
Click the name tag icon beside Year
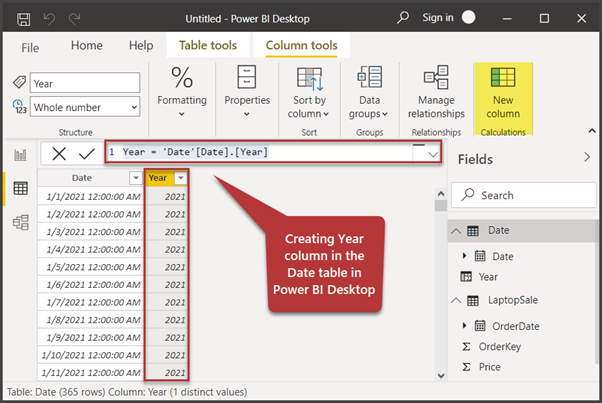(19, 82)
